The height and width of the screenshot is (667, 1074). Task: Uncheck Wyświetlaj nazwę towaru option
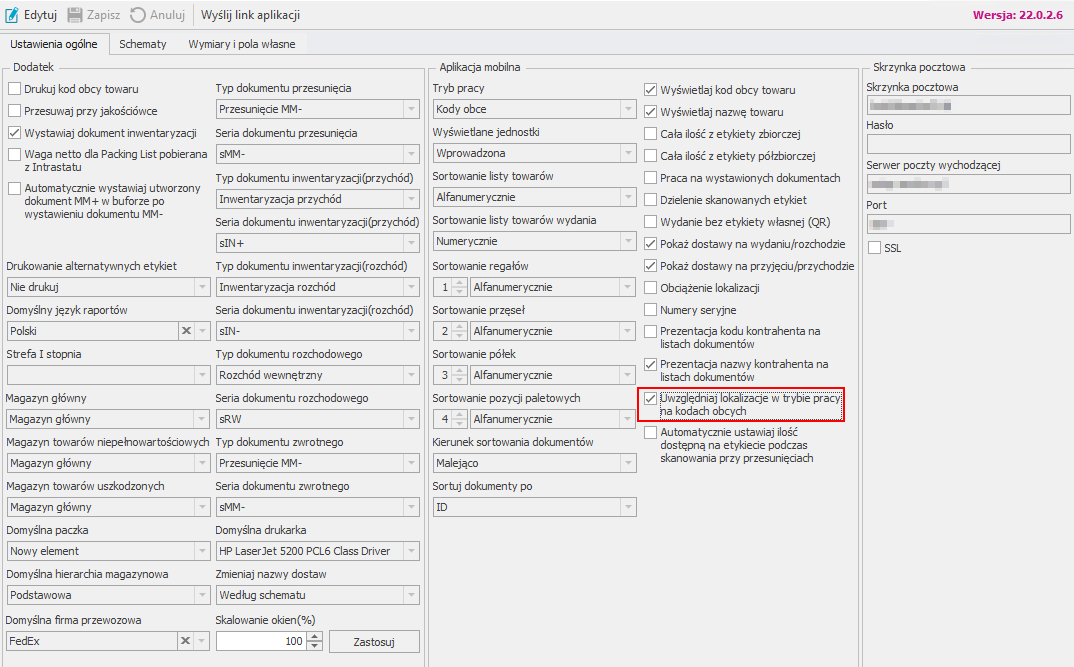(x=651, y=112)
